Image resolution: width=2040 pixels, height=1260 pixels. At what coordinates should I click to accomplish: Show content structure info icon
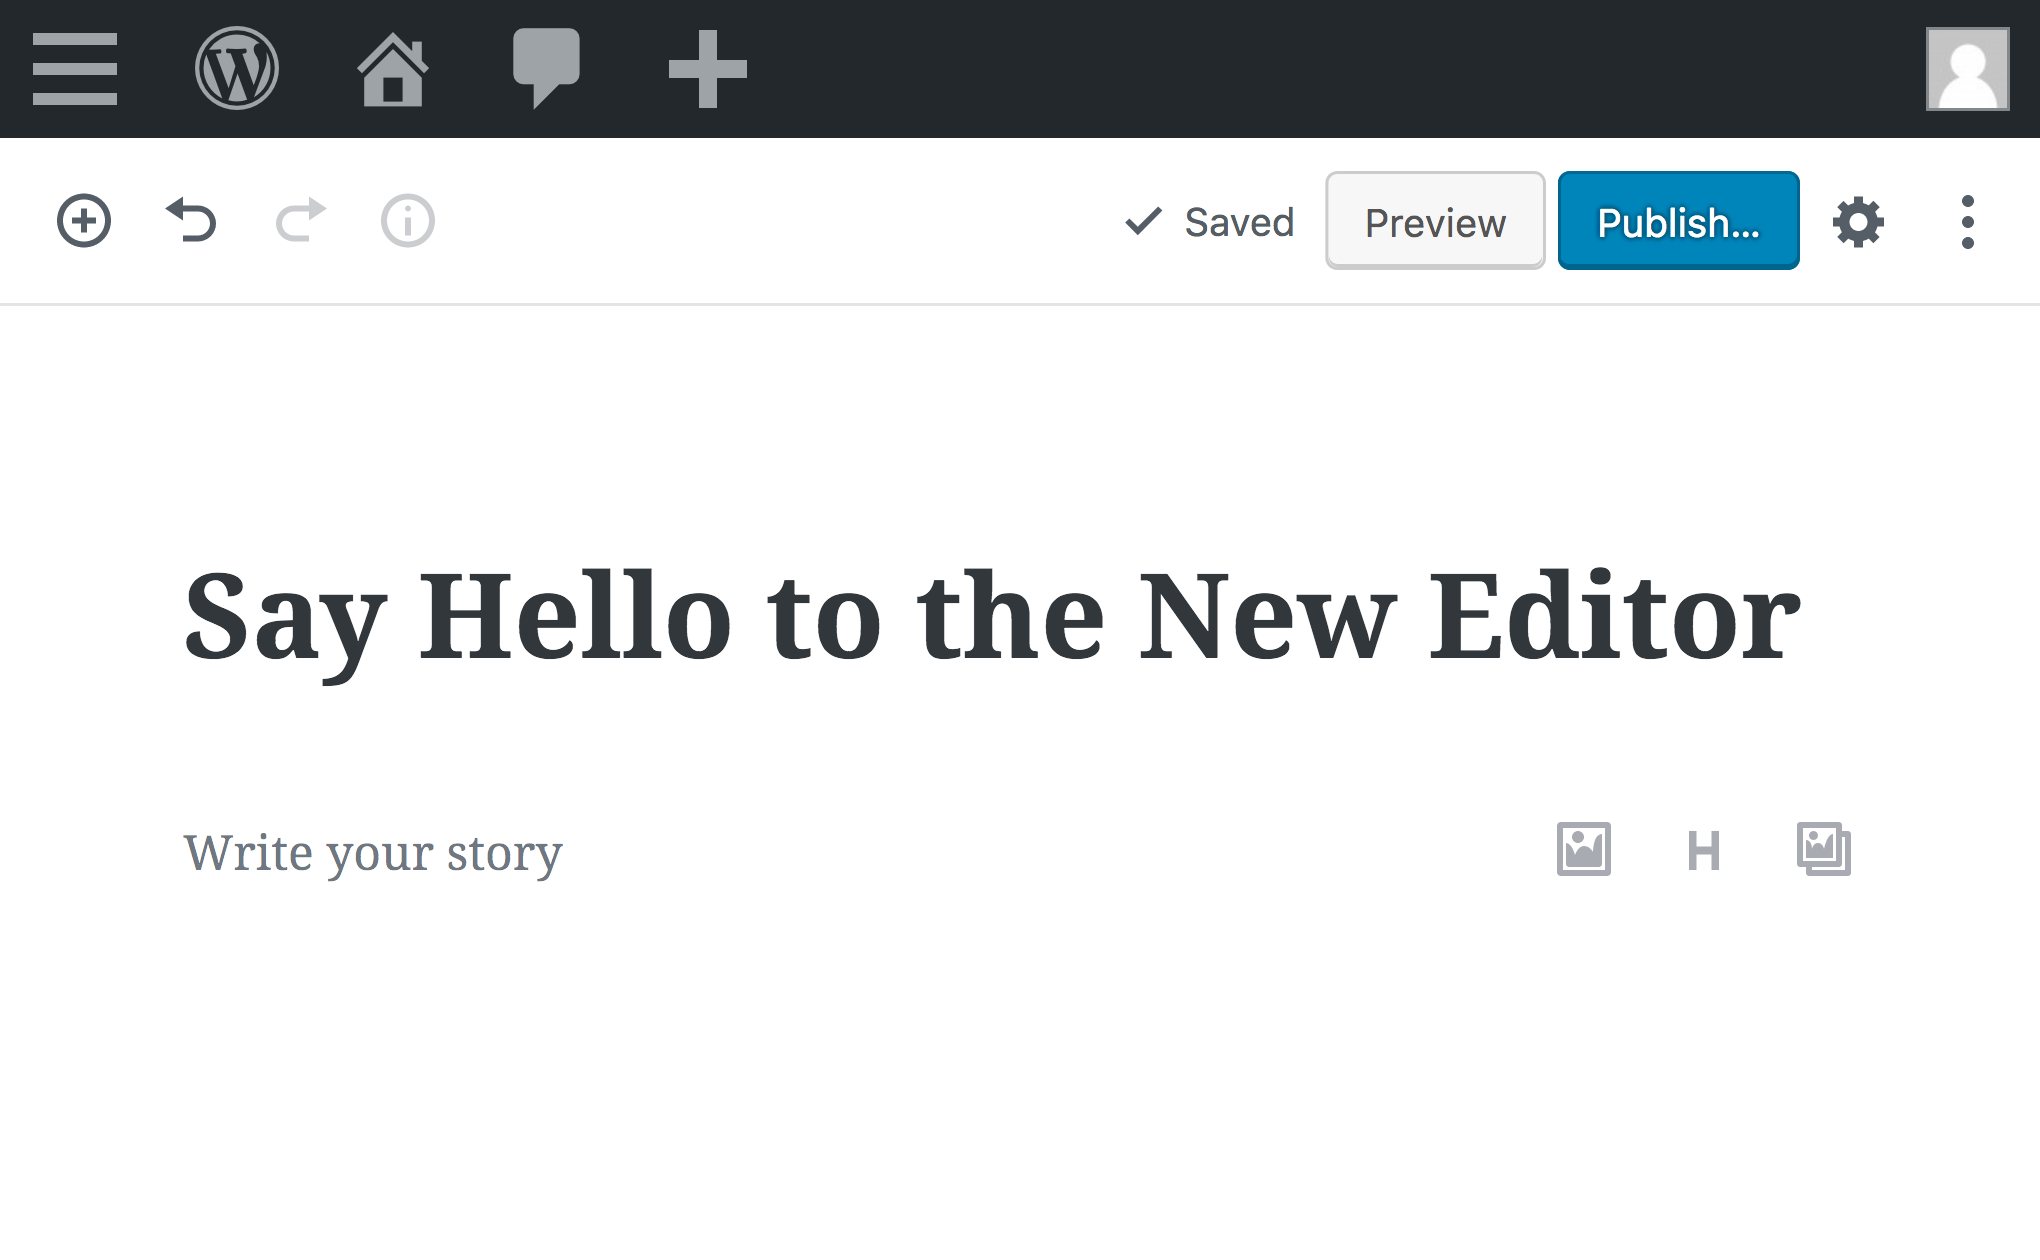click(x=408, y=221)
